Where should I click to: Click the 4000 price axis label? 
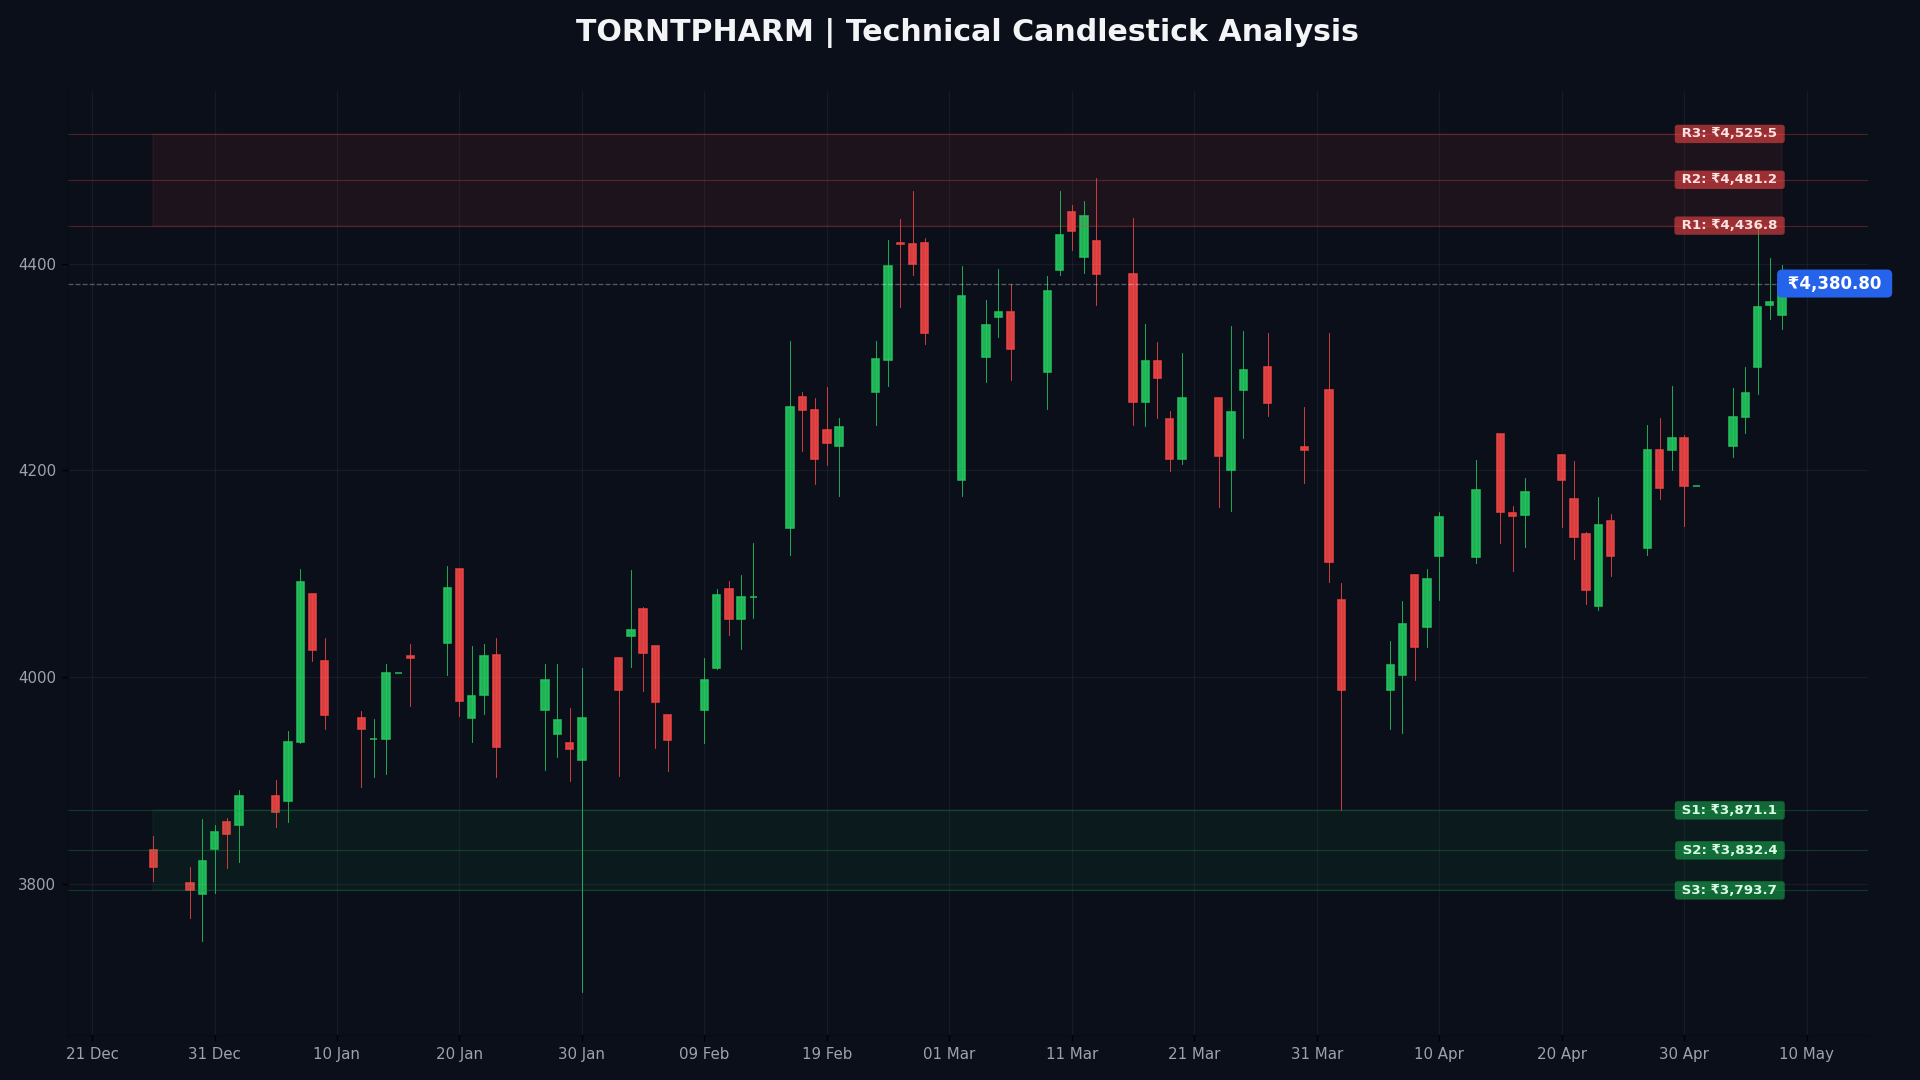coord(37,678)
